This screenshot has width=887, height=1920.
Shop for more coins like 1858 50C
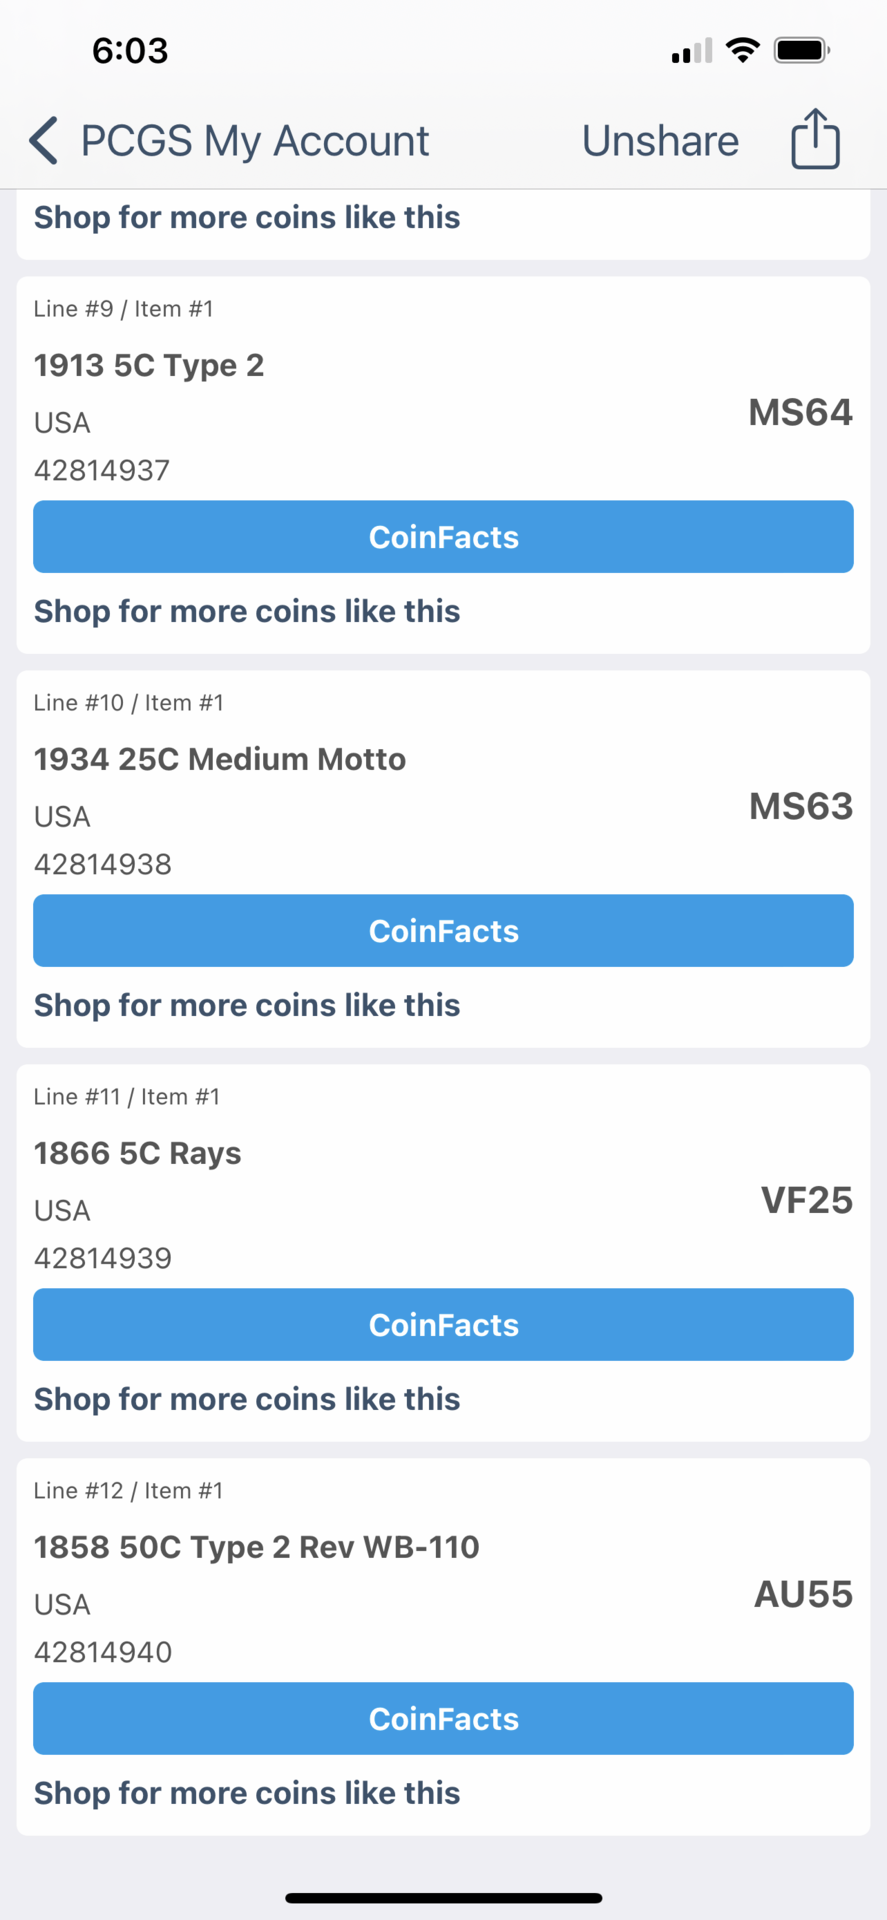[x=247, y=1793]
